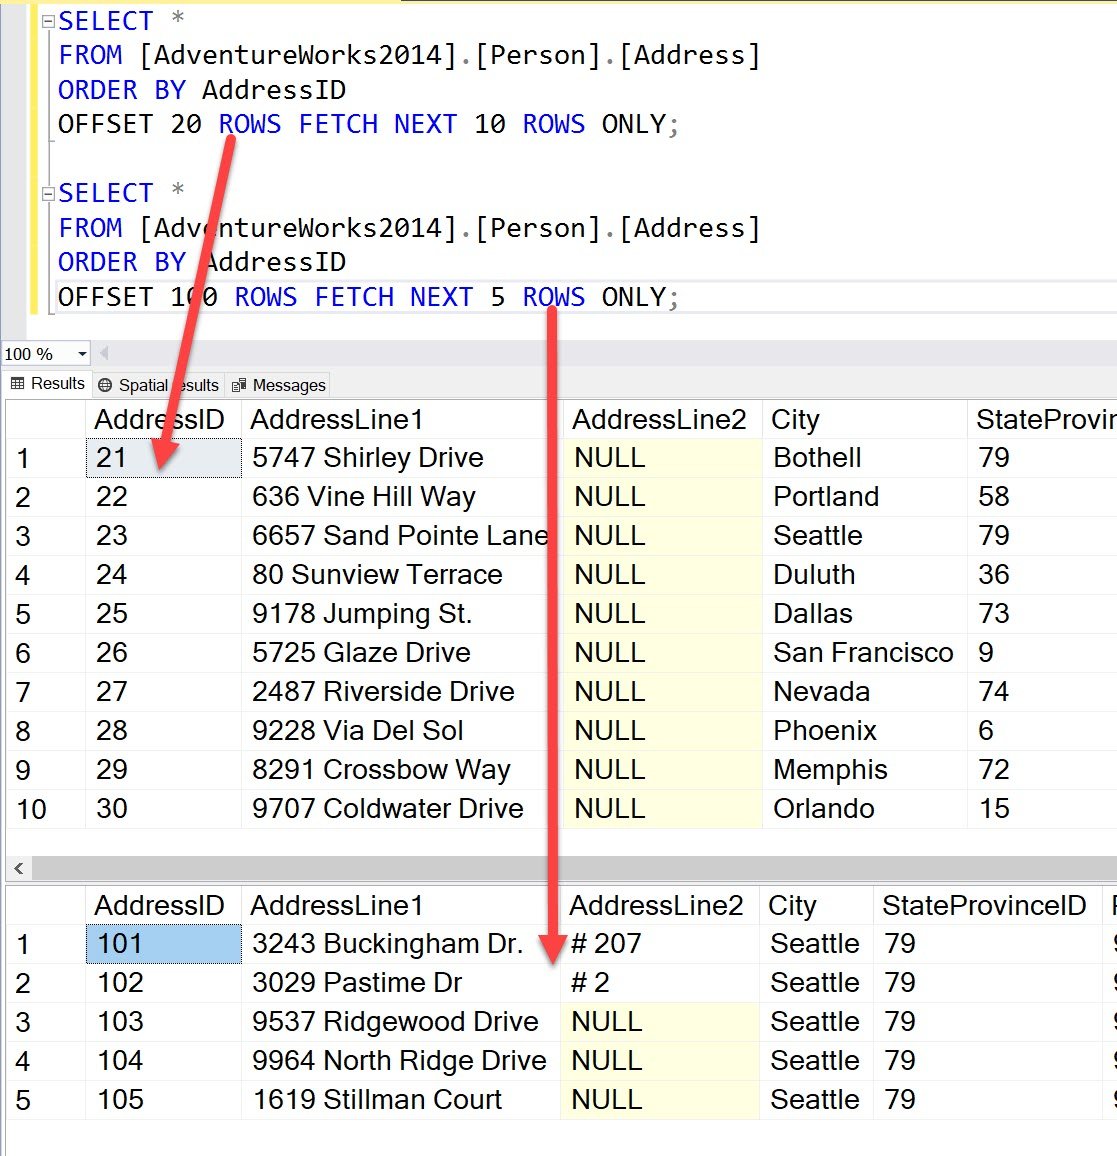The width and height of the screenshot is (1117, 1156).
Task: Click the editor scroll-left arrow beside the zoom box
Action: (x=104, y=353)
